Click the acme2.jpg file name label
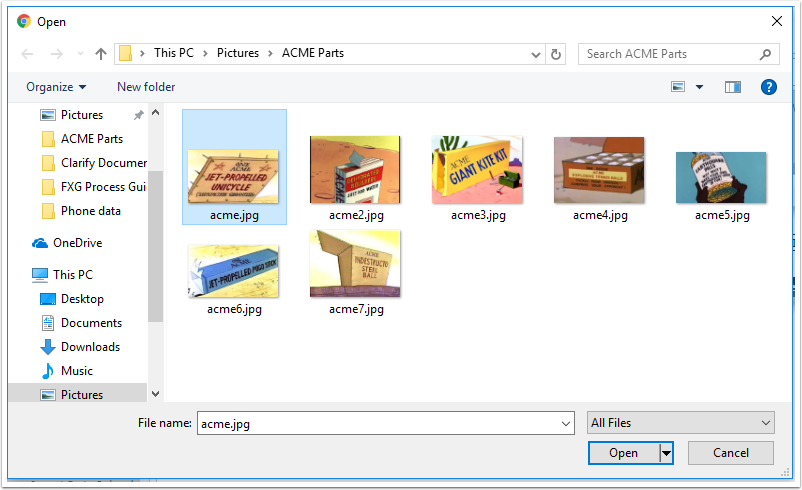 356,215
